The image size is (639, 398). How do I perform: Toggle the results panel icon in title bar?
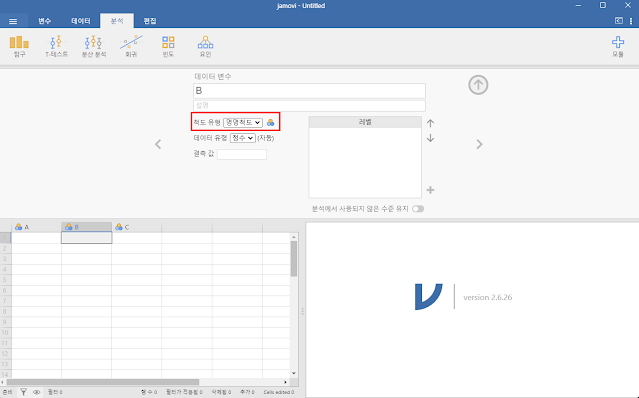click(619, 21)
